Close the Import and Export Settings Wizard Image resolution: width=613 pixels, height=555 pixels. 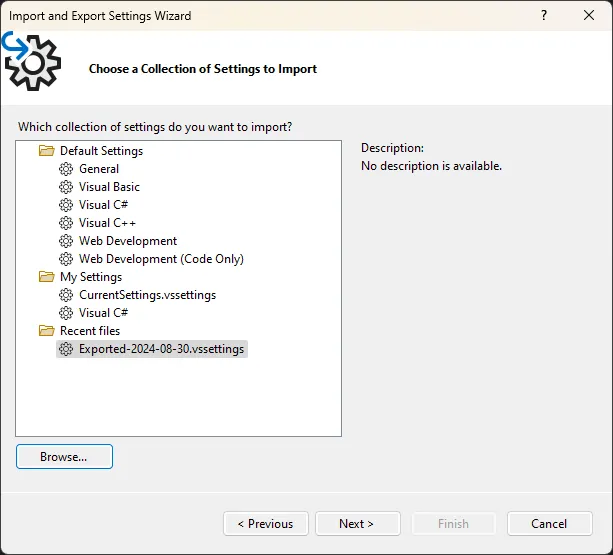(589, 15)
